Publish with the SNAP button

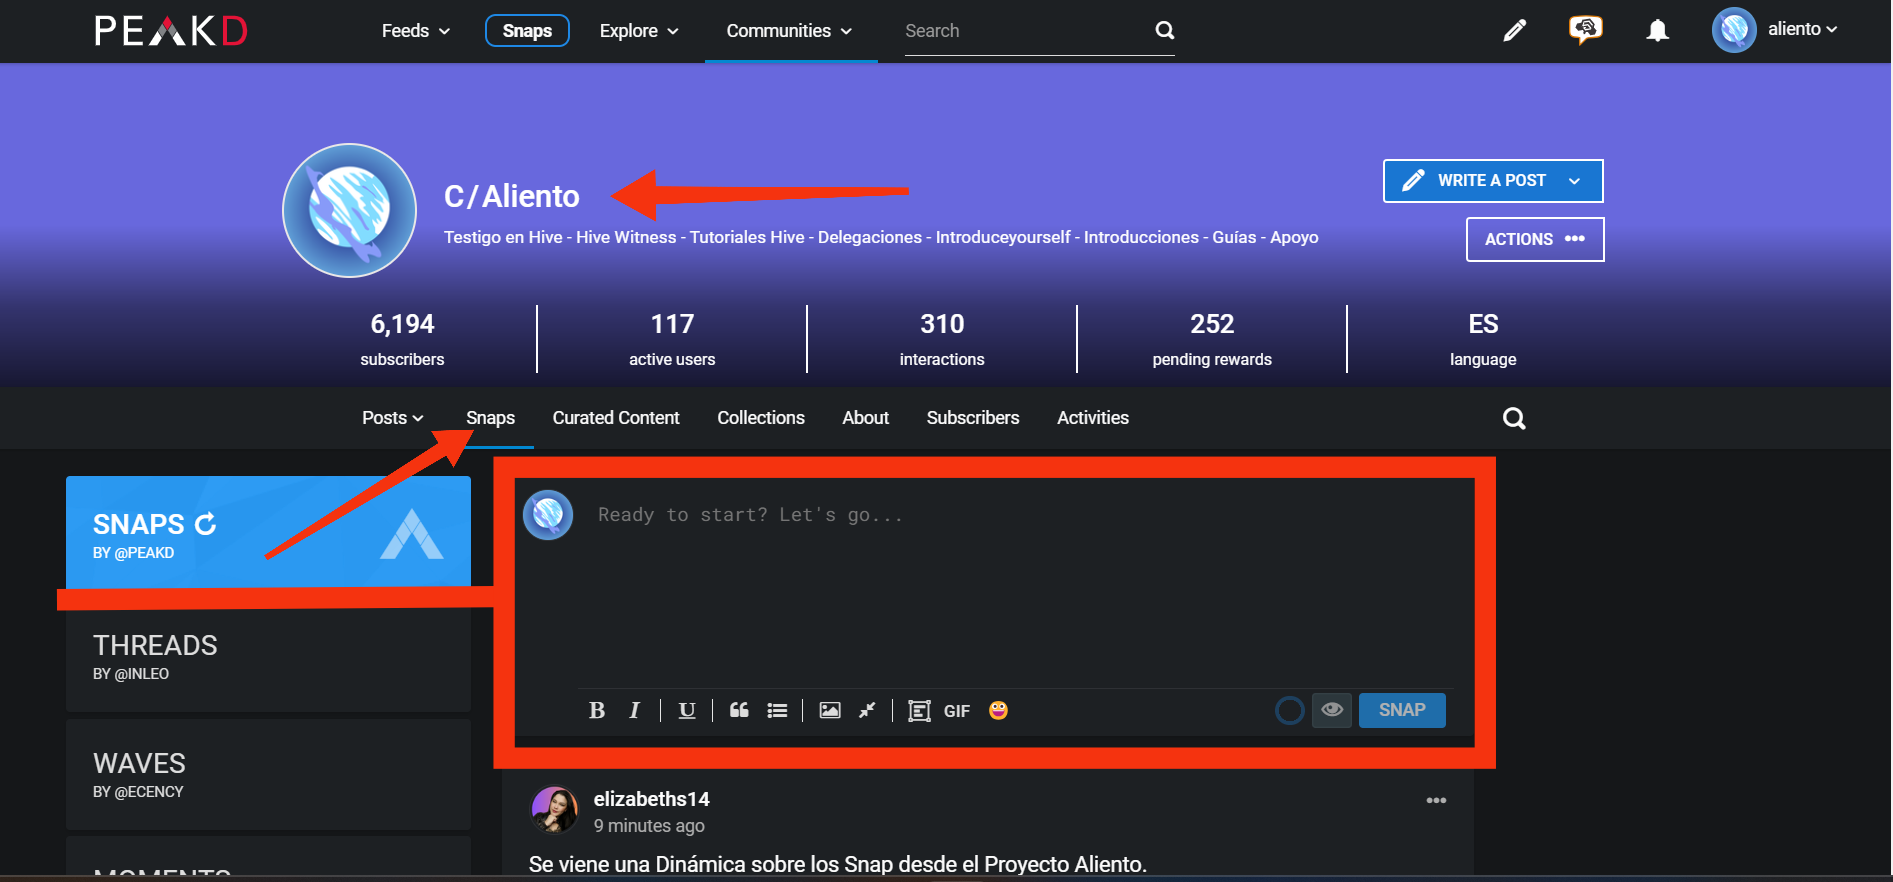click(1402, 710)
